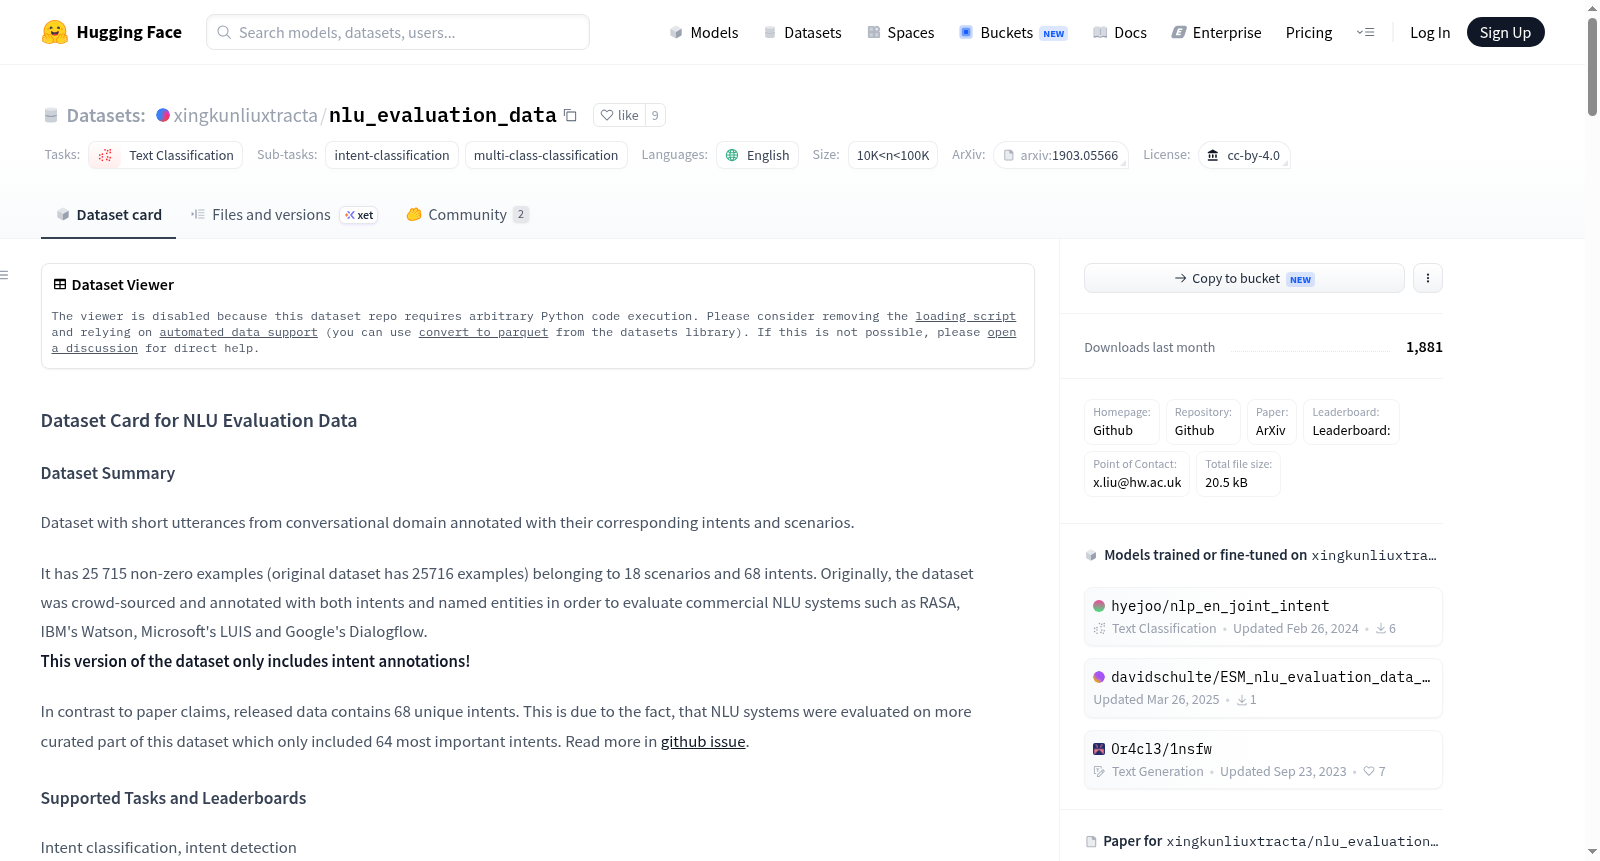This screenshot has width=1600, height=861.
Task: Click the x.liu@hw.ac.uk contact
Action: [x=1137, y=473]
